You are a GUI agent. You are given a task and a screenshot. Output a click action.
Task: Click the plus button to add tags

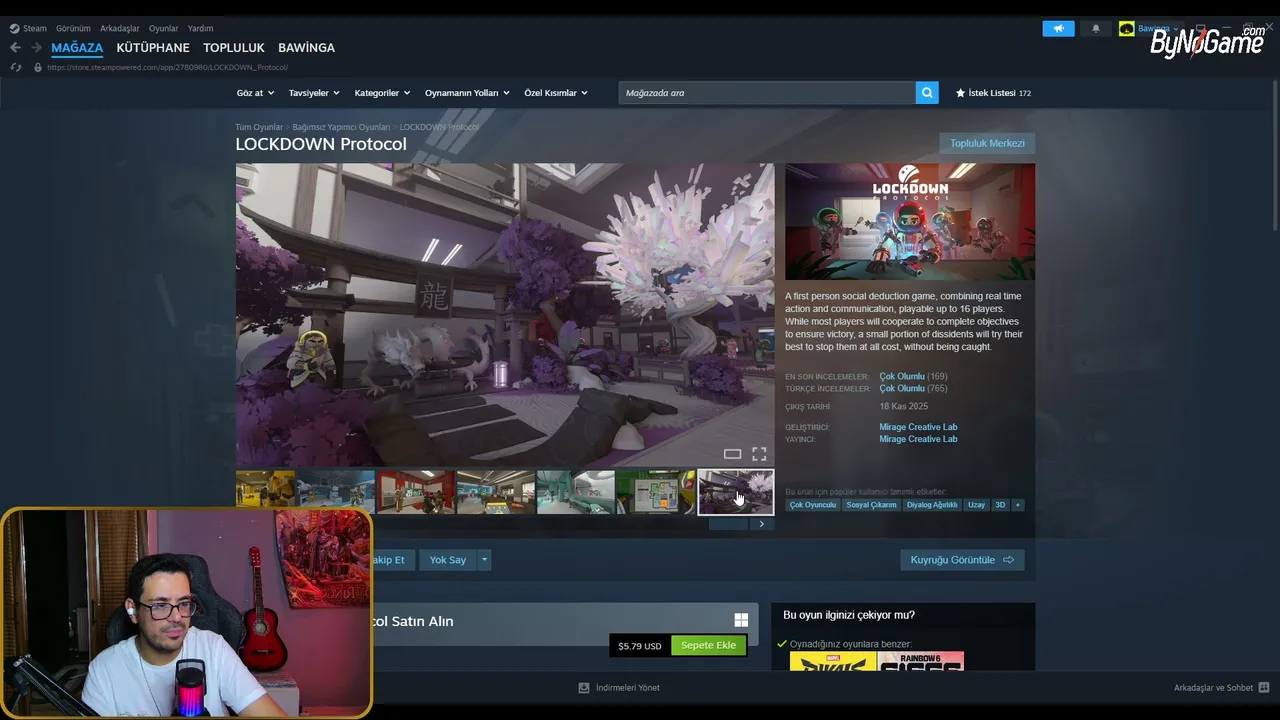tap(1018, 505)
